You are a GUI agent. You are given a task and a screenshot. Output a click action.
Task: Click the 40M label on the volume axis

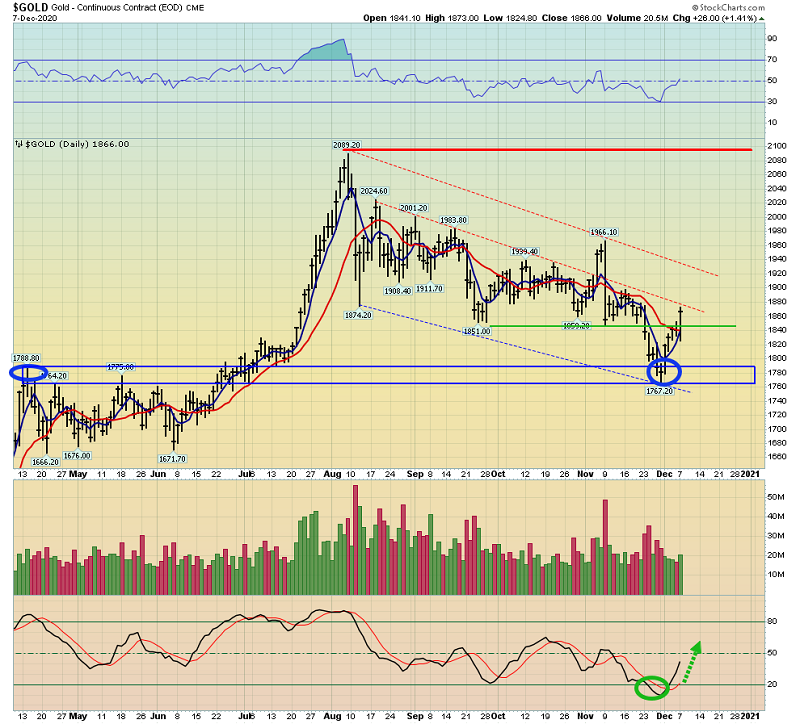click(x=776, y=516)
